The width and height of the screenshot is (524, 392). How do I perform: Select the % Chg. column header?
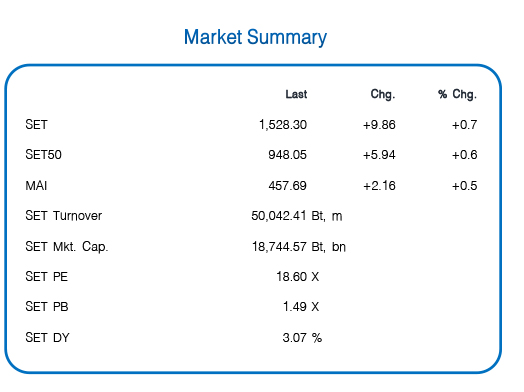click(457, 95)
